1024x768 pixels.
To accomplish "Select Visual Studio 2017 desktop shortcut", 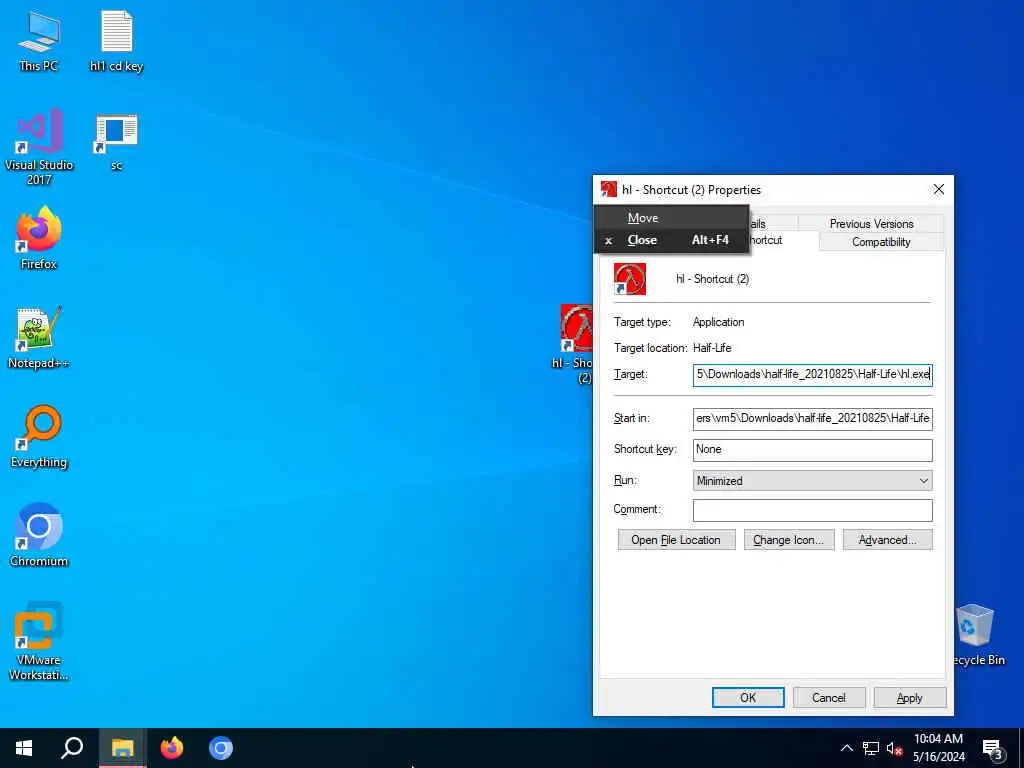I will click(x=39, y=147).
